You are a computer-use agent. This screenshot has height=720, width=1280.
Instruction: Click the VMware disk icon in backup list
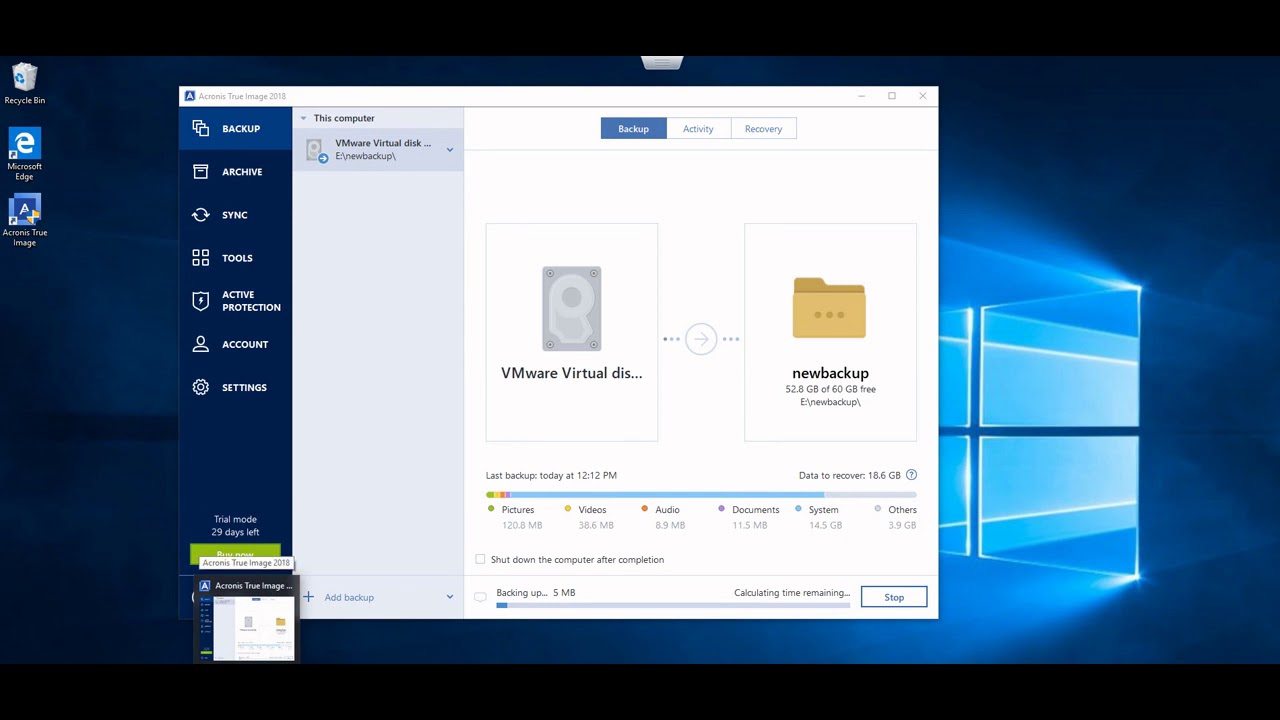pyautogui.click(x=316, y=150)
